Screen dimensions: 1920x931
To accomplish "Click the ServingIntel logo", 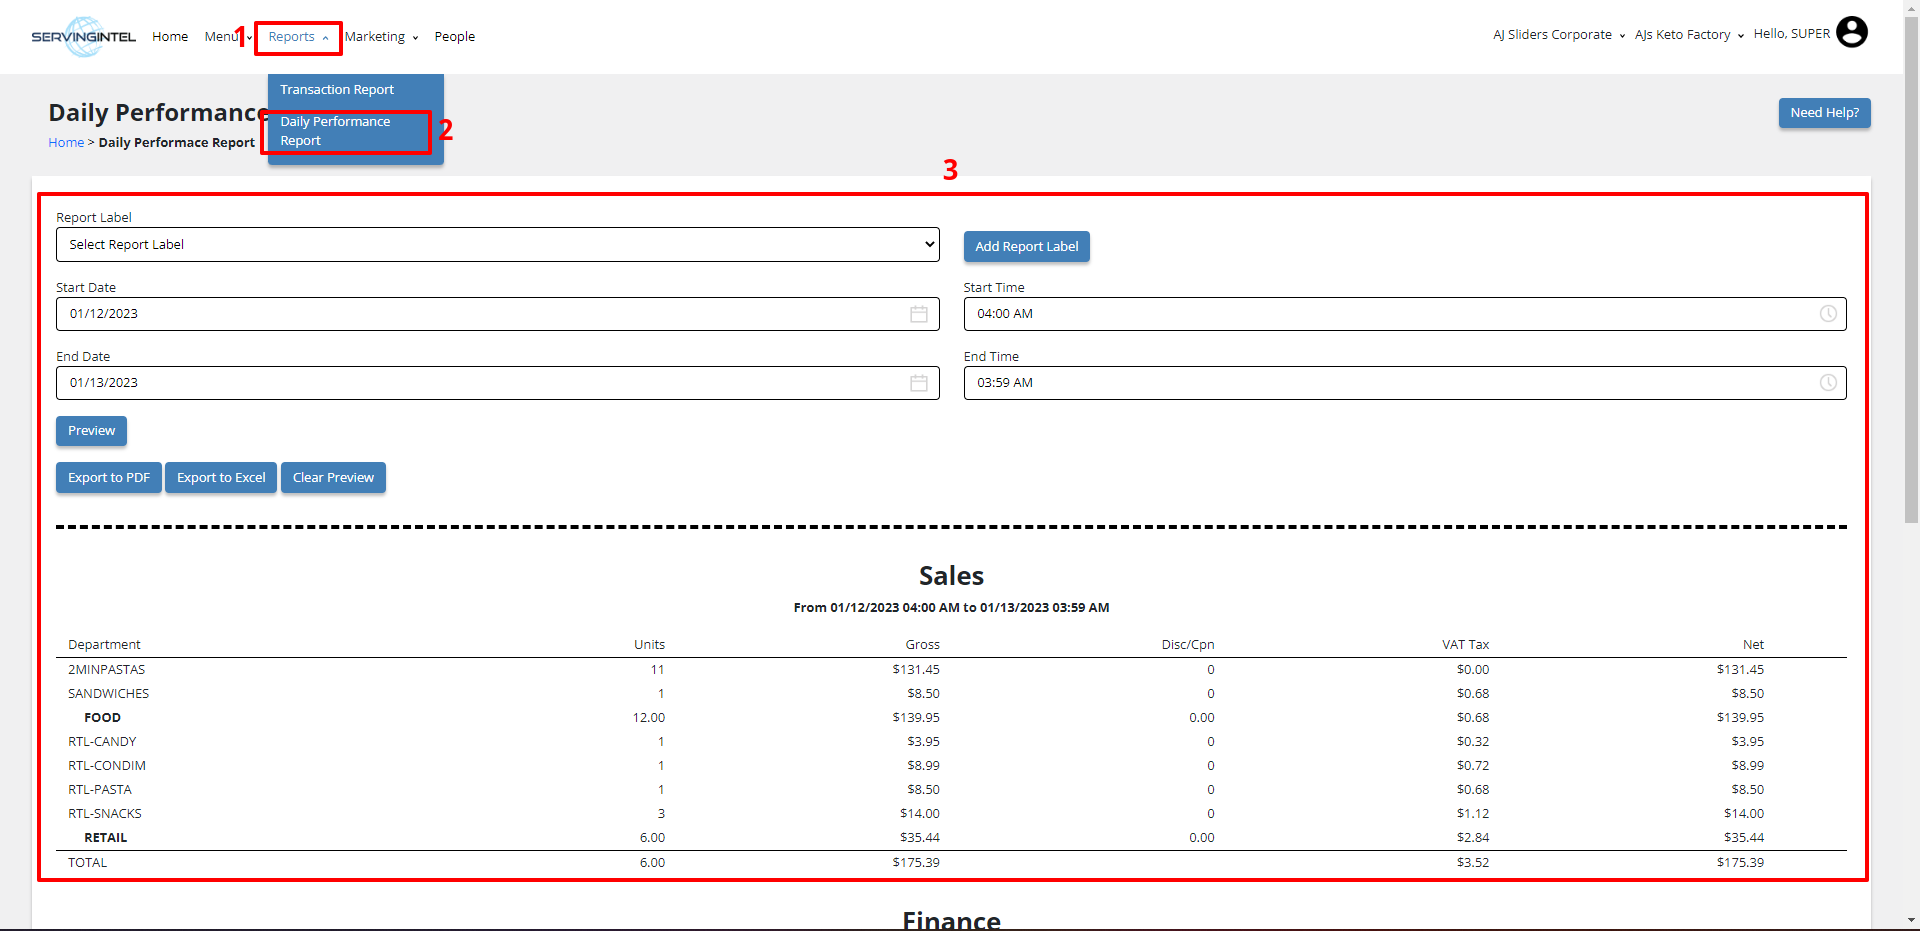I will tap(83, 37).
